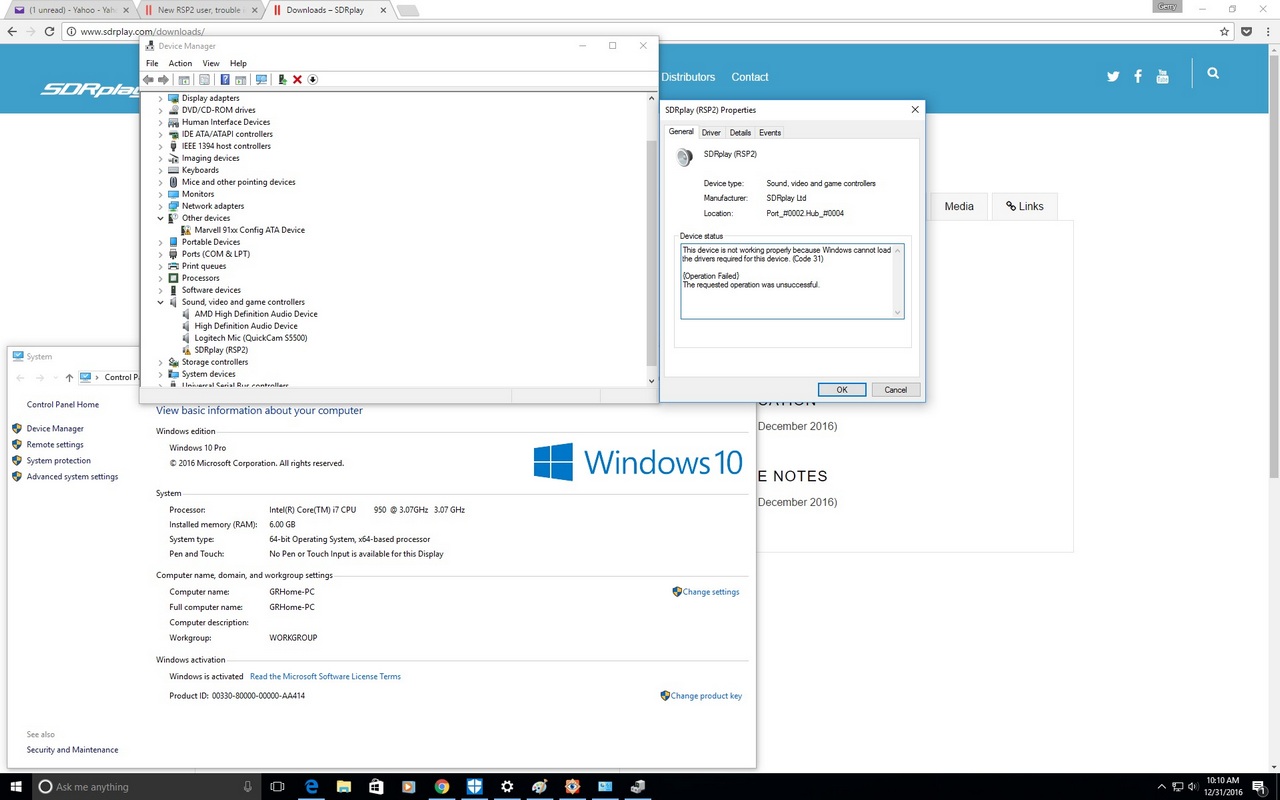Screen dimensions: 1280x800
Task: Open the Help menu in Device Manager
Action: click(x=238, y=63)
